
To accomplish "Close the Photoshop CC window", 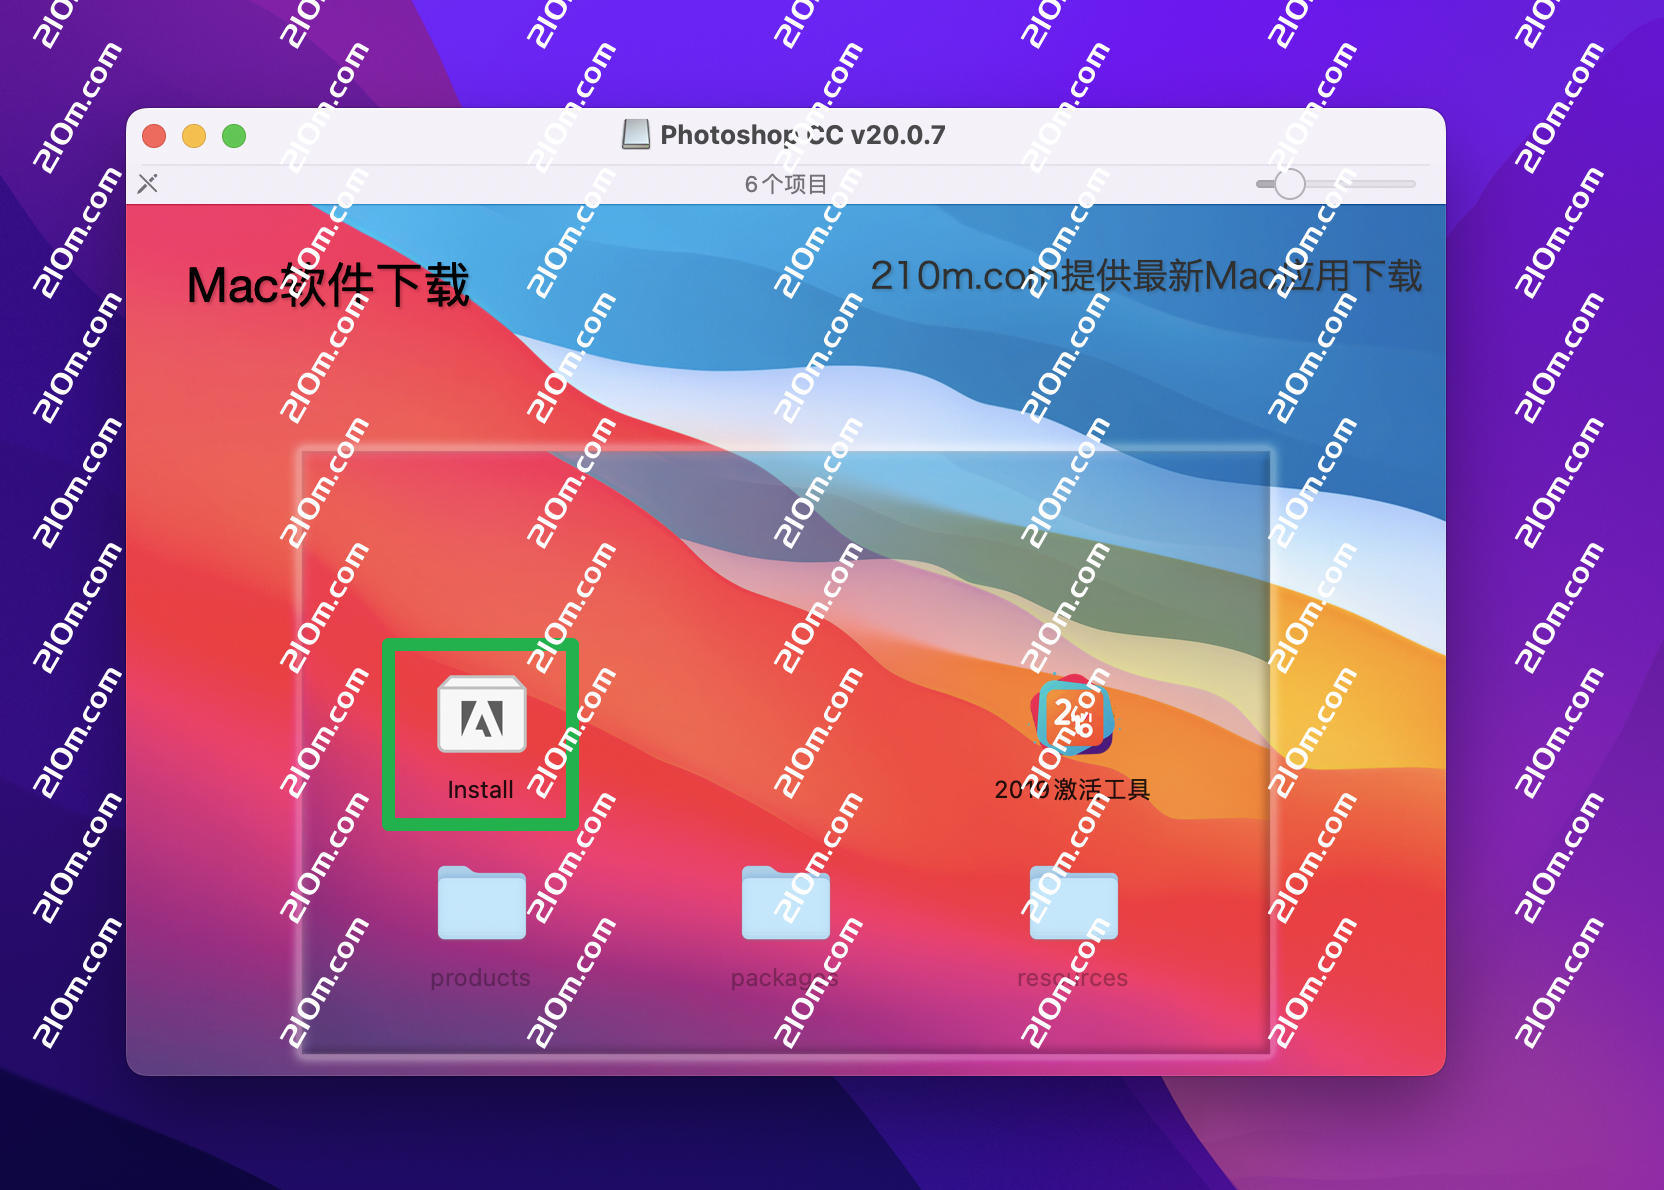I will click(x=154, y=135).
